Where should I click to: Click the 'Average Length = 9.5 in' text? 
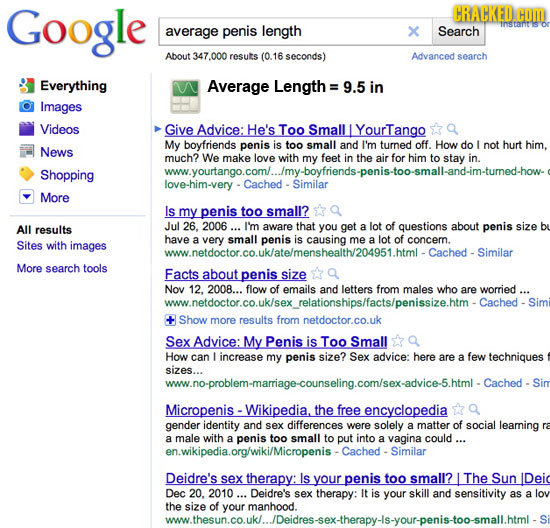coord(295,87)
